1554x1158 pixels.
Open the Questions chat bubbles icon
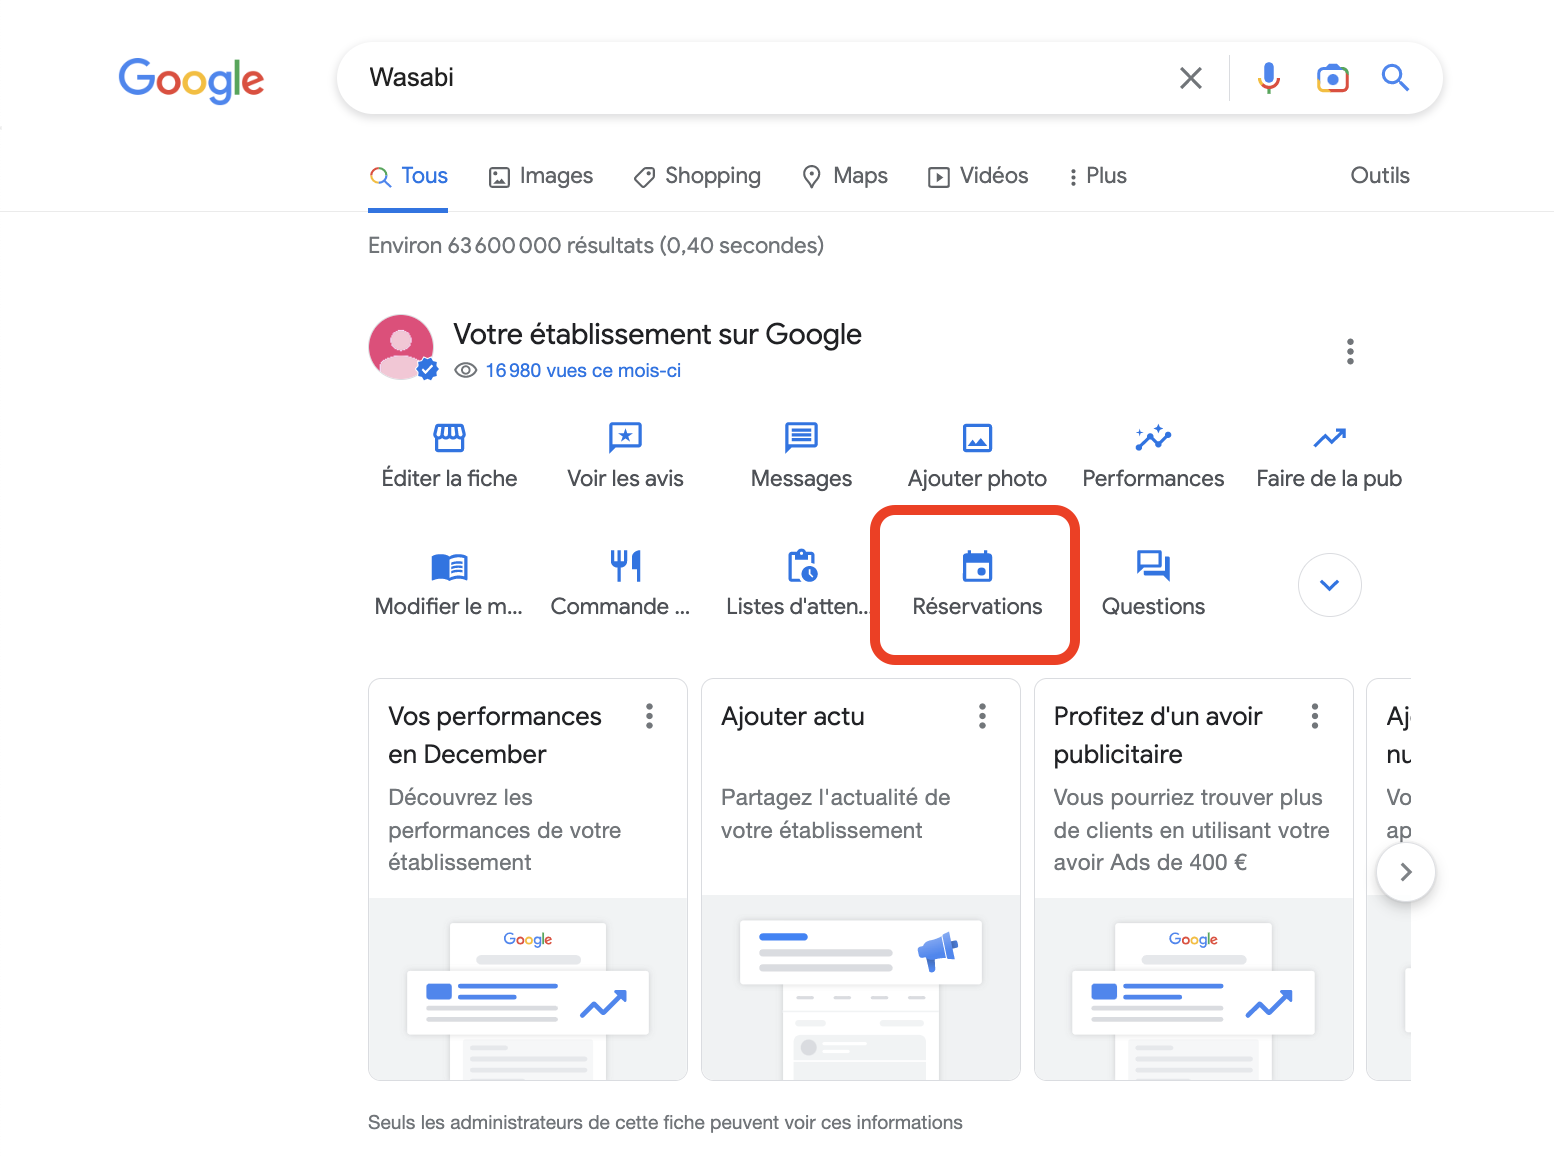click(x=1153, y=566)
